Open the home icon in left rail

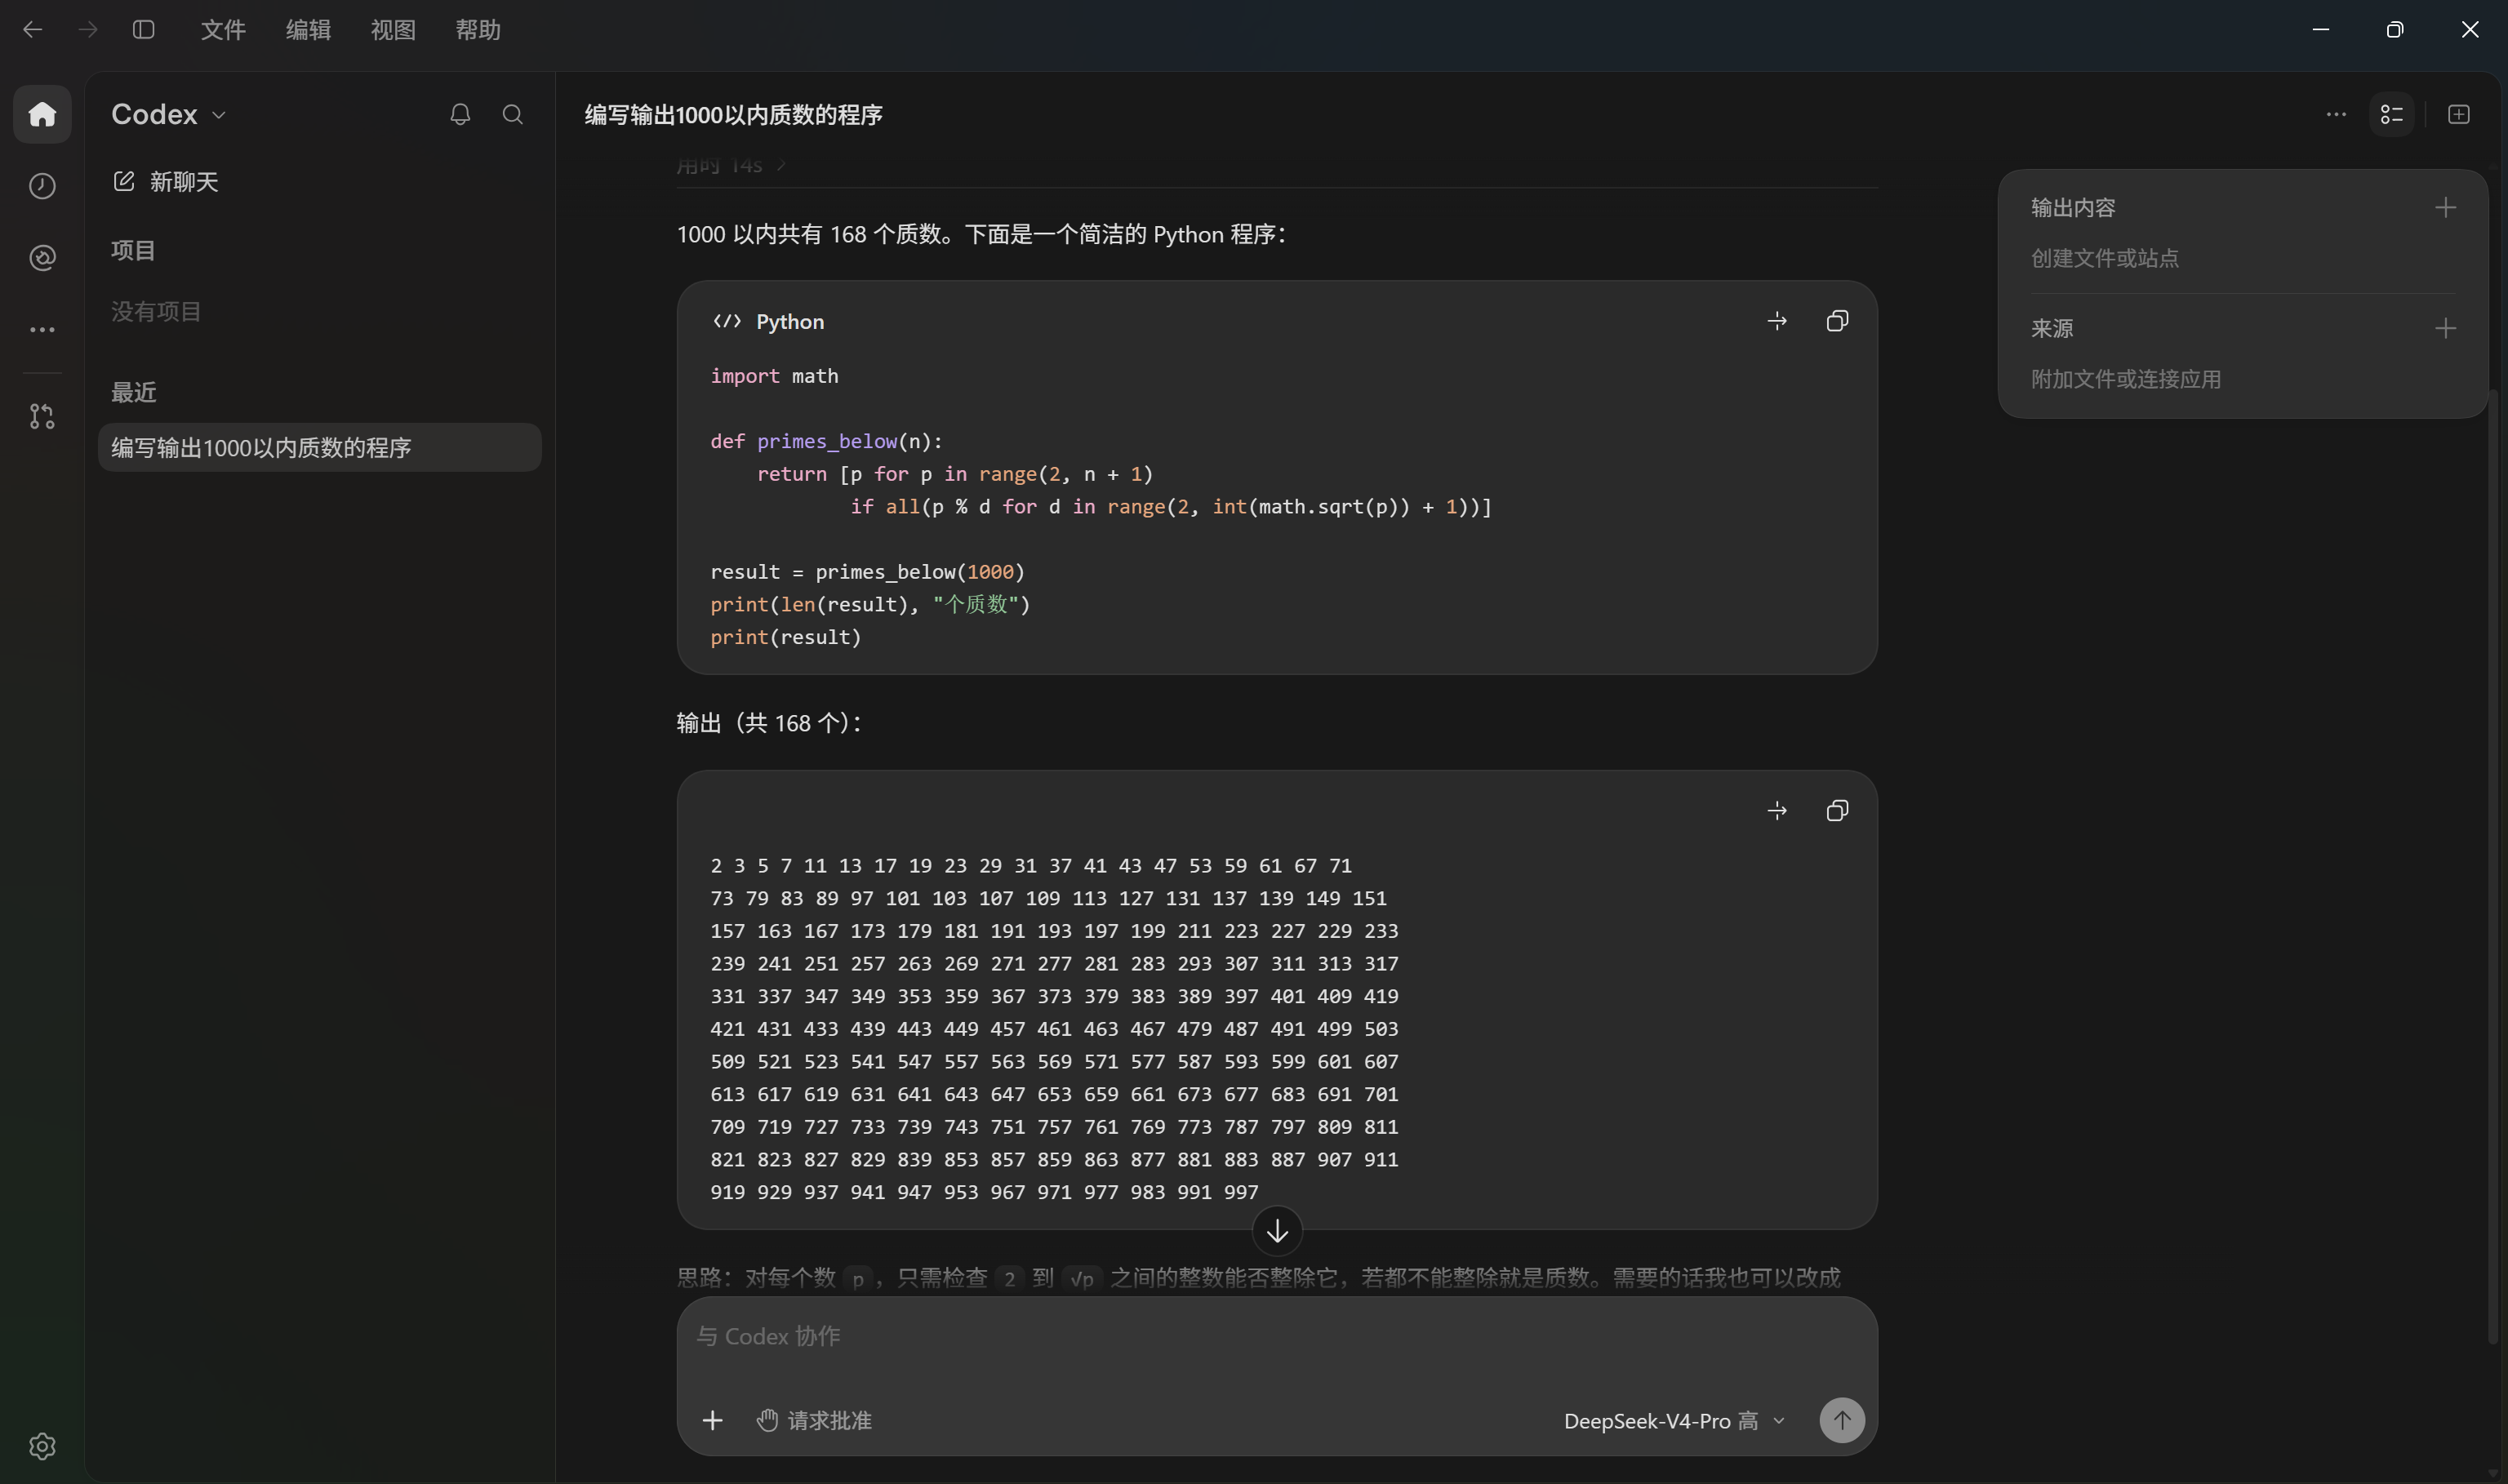coord(42,114)
